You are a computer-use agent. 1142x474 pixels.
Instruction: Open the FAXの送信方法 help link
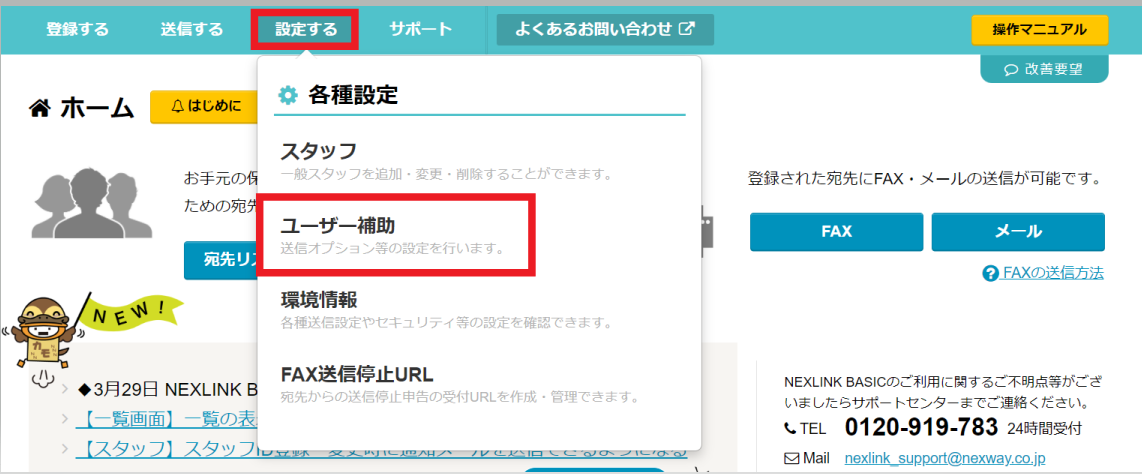click(x=1053, y=273)
